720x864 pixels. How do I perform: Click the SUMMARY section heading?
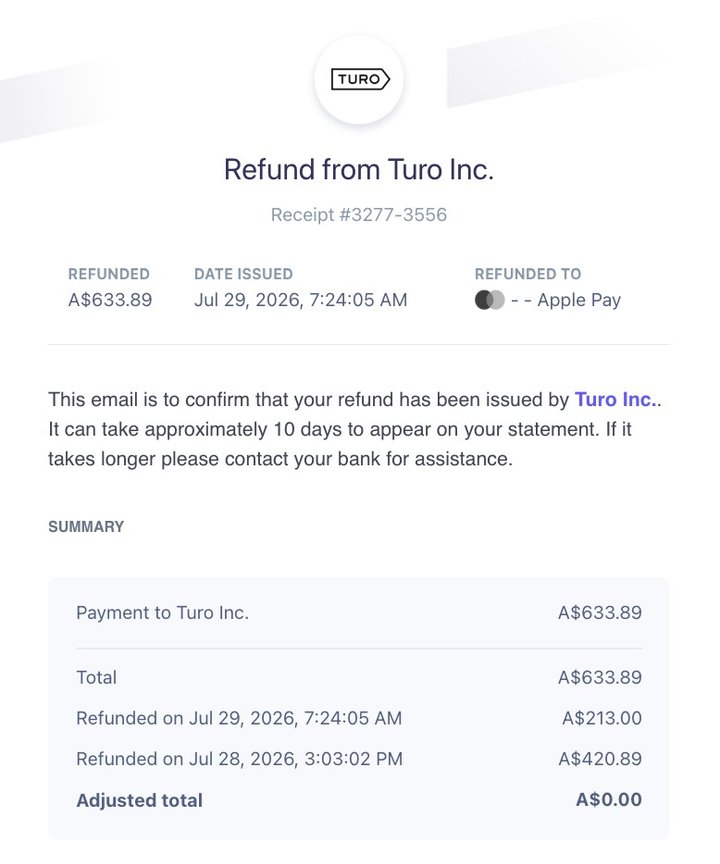pos(86,527)
